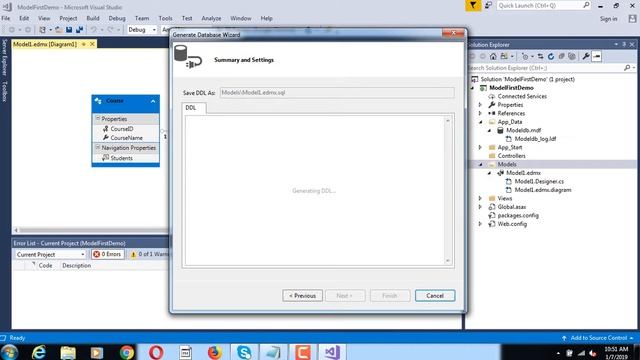Collapse the Navigation Properties section
This screenshot has height=360, width=640.
click(x=98, y=147)
